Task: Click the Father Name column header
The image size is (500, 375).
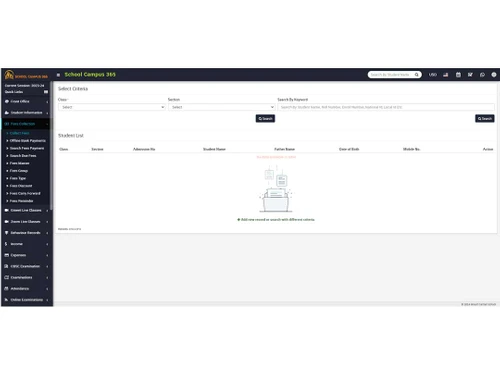Action: [284, 149]
